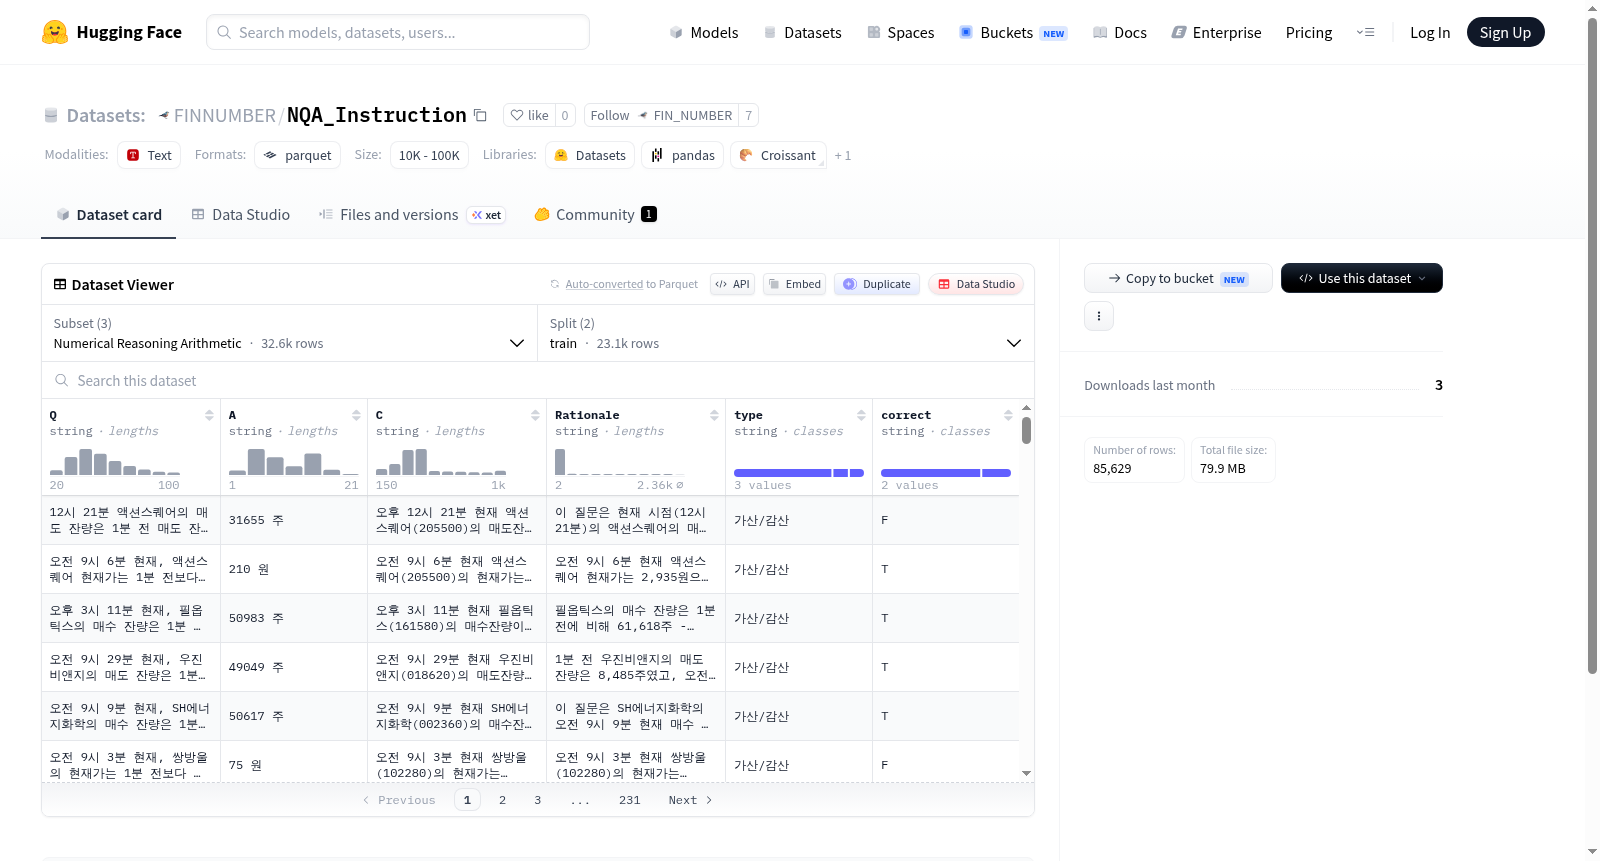Sort column Q using its sort arrows

click(x=209, y=415)
